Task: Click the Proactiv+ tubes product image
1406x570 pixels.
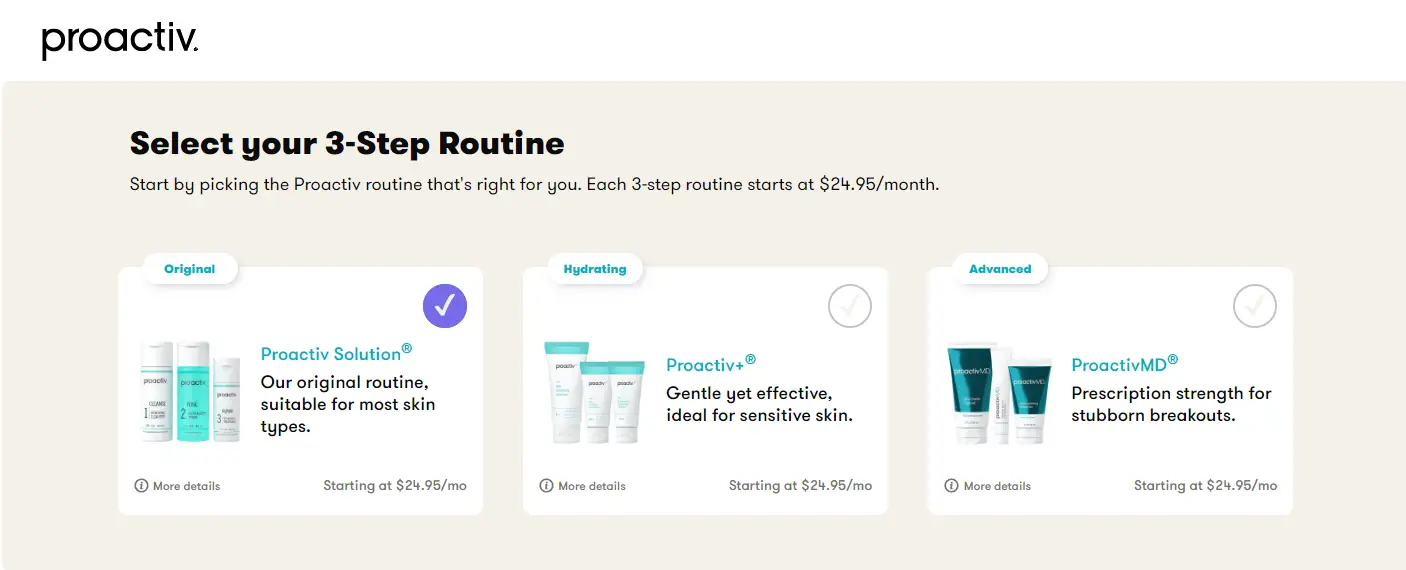Action: [x=594, y=393]
